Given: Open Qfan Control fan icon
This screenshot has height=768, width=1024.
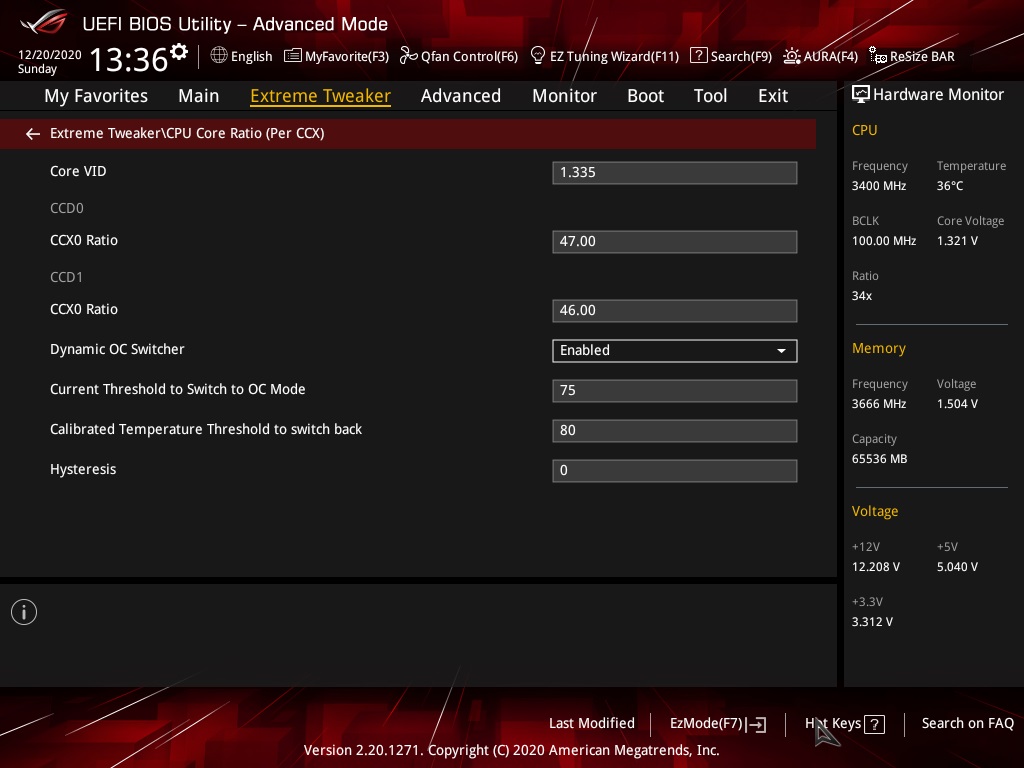Looking at the screenshot, I should click(408, 56).
